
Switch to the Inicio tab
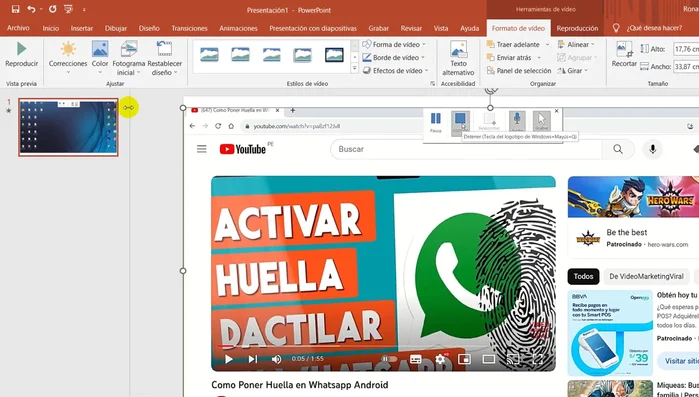coord(51,28)
